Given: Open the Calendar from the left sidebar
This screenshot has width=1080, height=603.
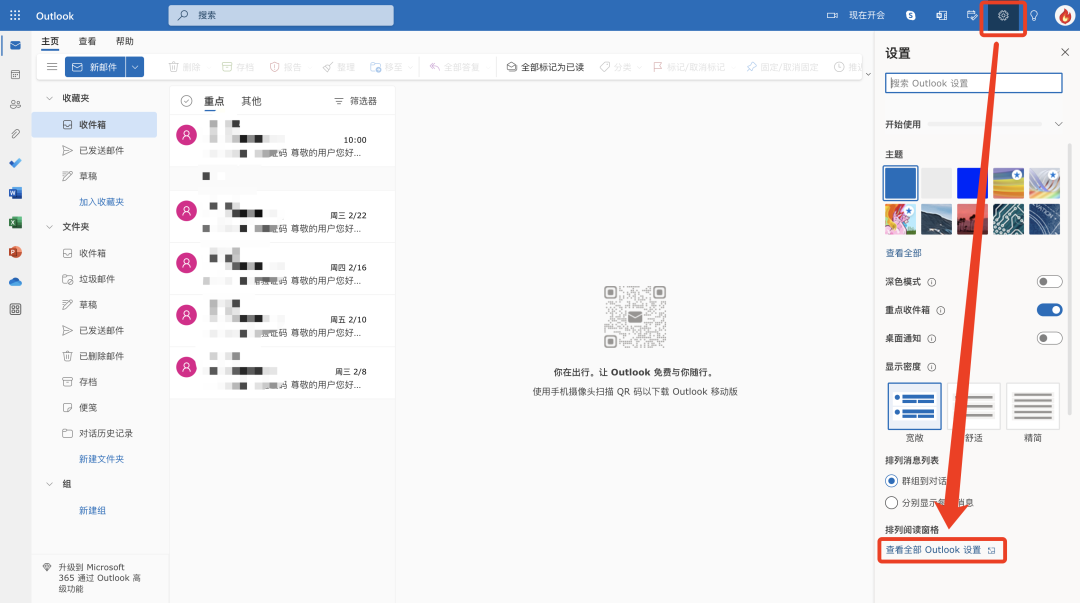Looking at the screenshot, I should point(14,75).
